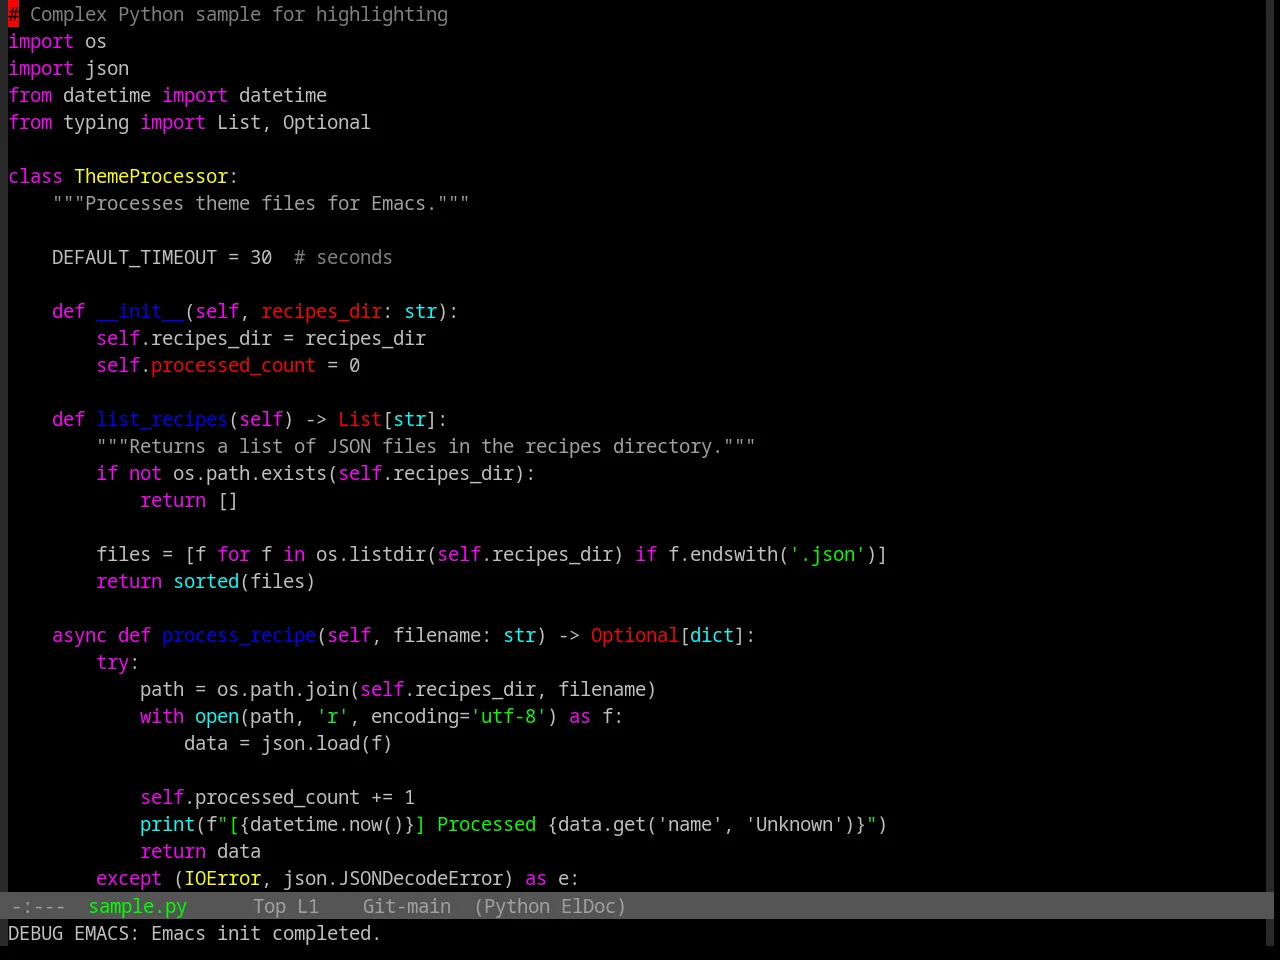Click 'from typing import' line's Optional word
Screen dimensions: 1280x960
pyautogui.click(x=326, y=122)
